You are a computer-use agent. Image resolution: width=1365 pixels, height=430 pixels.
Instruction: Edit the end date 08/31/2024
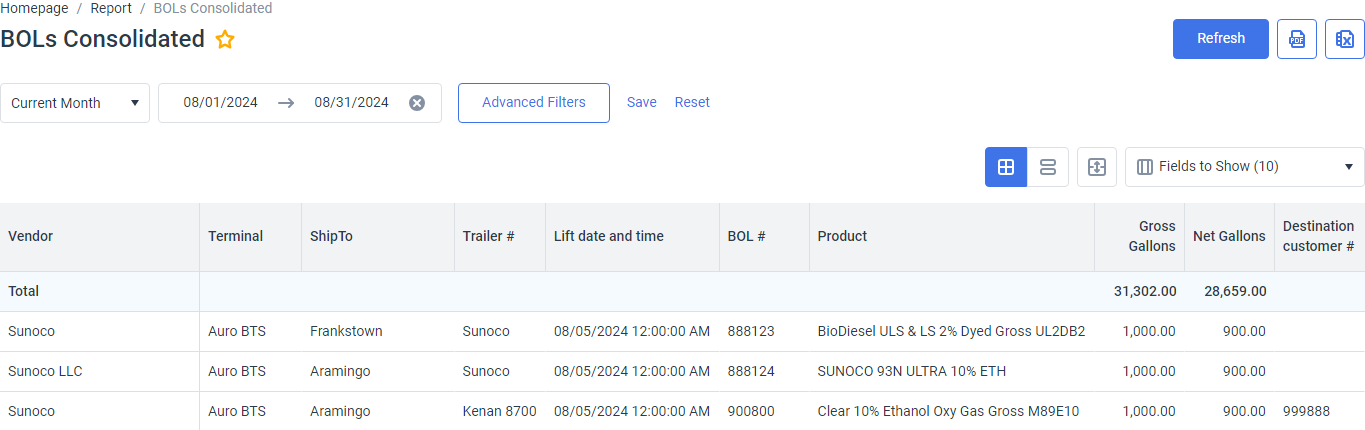(352, 102)
